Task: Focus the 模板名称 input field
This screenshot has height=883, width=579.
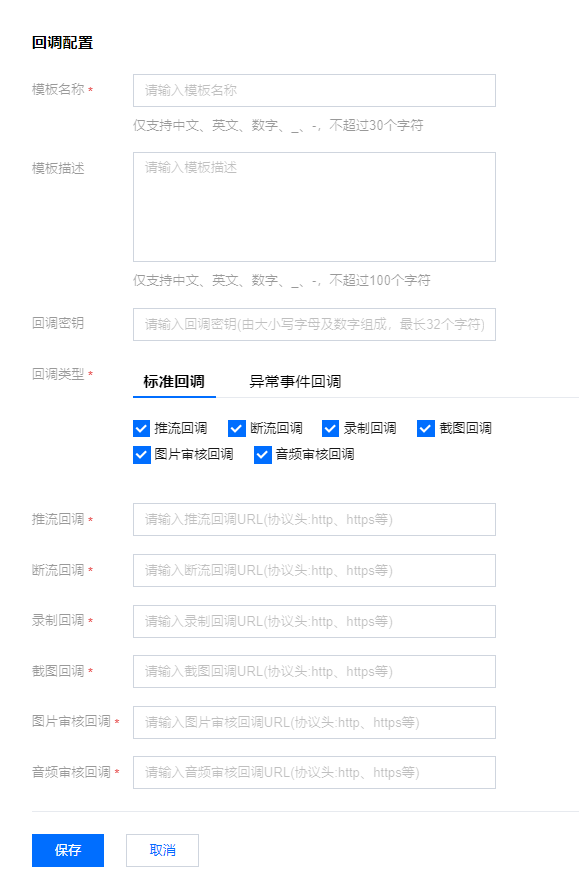Action: pyautogui.click(x=314, y=91)
